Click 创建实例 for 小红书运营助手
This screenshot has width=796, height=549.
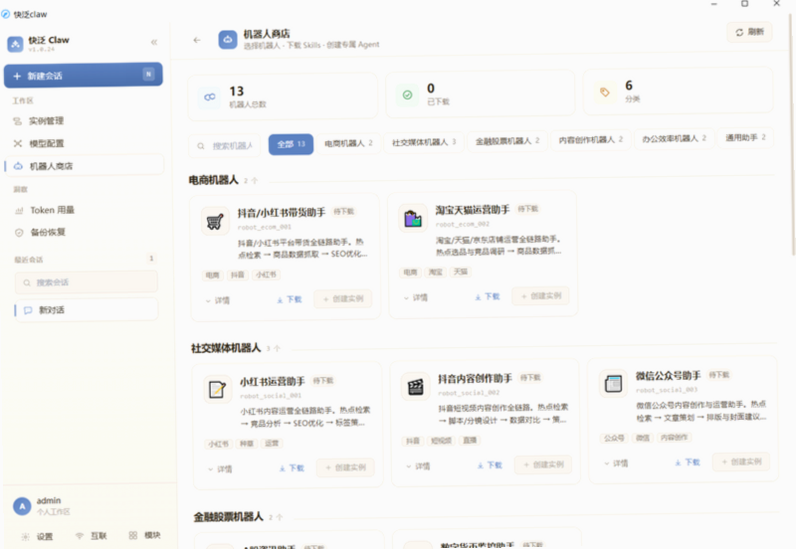click(x=346, y=467)
